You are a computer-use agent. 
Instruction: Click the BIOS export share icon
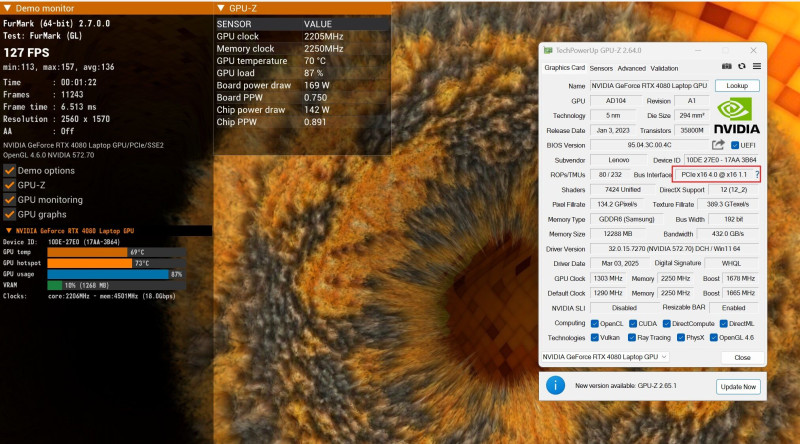point(718,145)
